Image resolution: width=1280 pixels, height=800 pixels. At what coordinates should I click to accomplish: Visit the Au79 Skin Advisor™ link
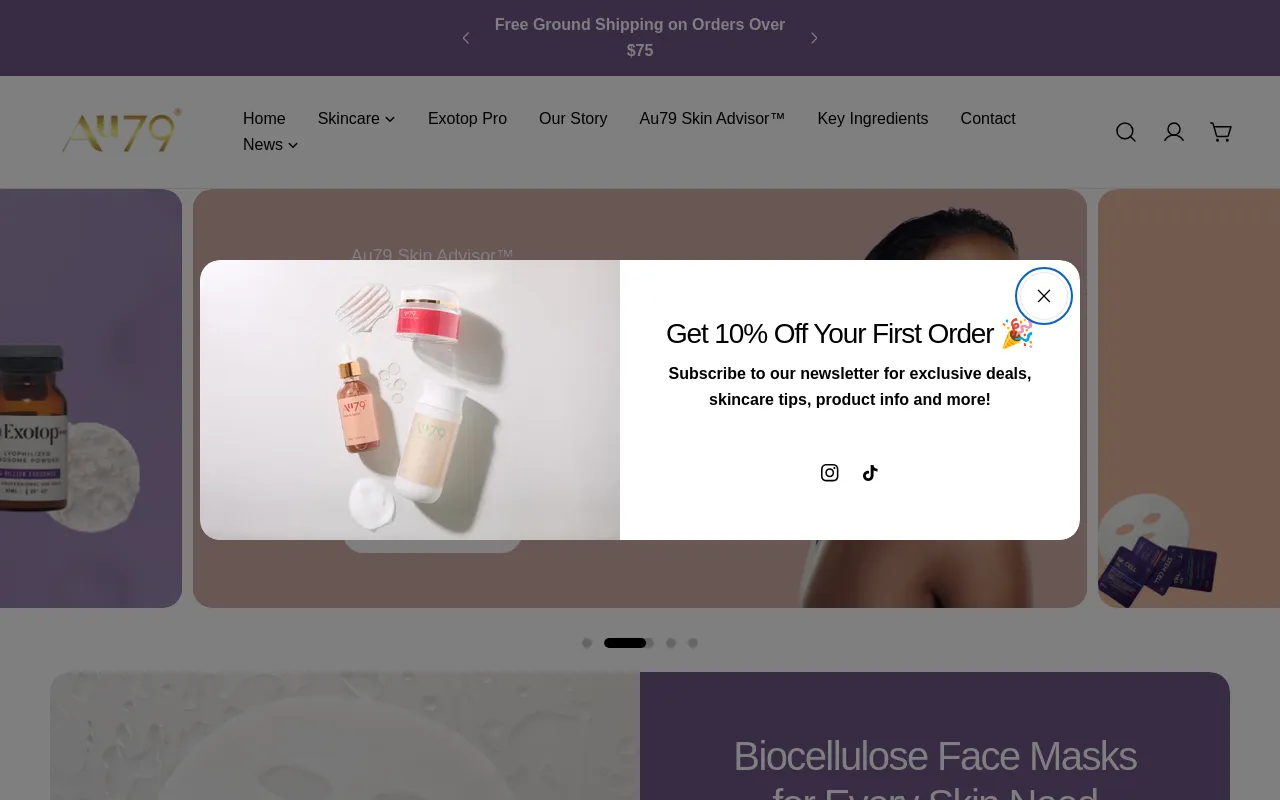[x=712, y=118]
